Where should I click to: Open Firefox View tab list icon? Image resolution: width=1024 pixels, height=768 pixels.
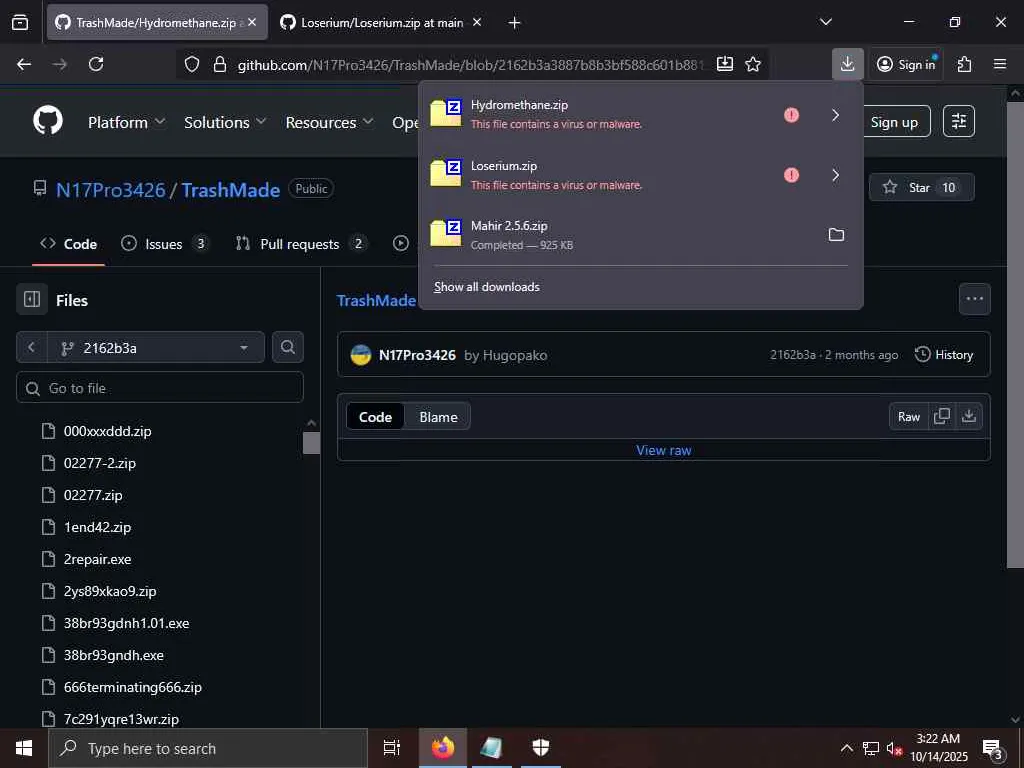20,22
